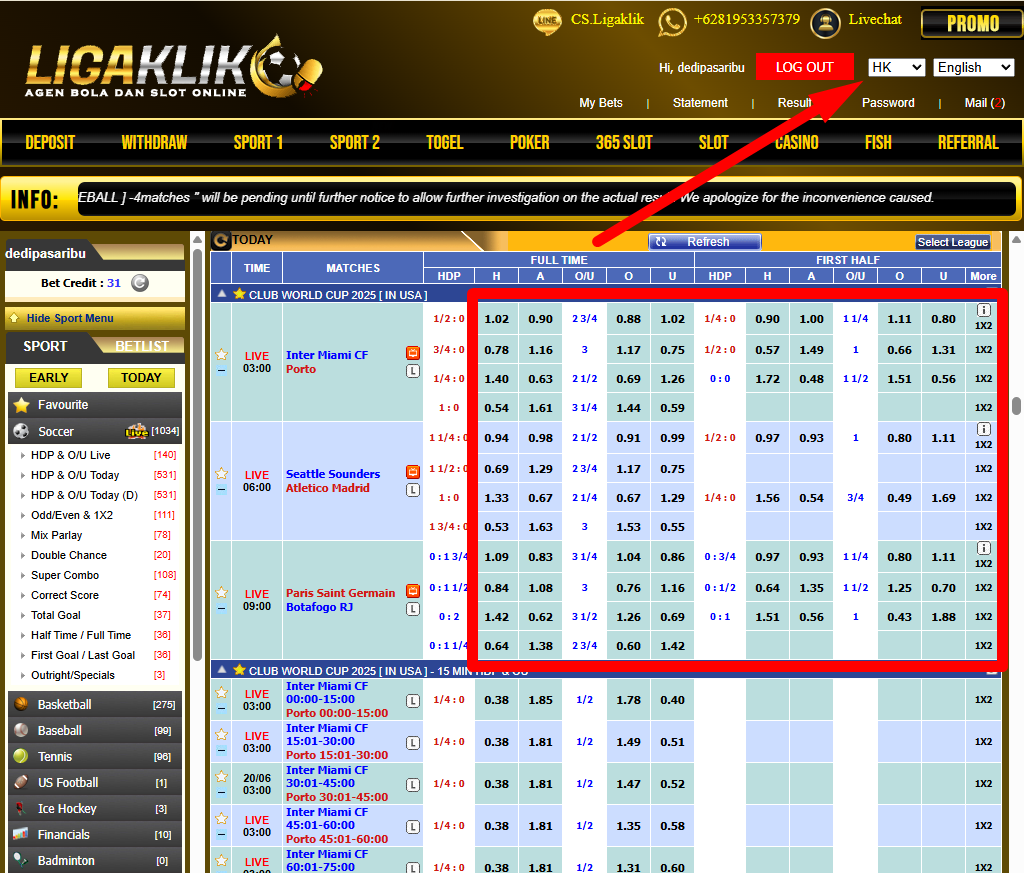Image resolution: width=1024 pixels, height=873 pixels.
Task: Open info icon in Inter Miami More column
Action: (x=984, y=310)
